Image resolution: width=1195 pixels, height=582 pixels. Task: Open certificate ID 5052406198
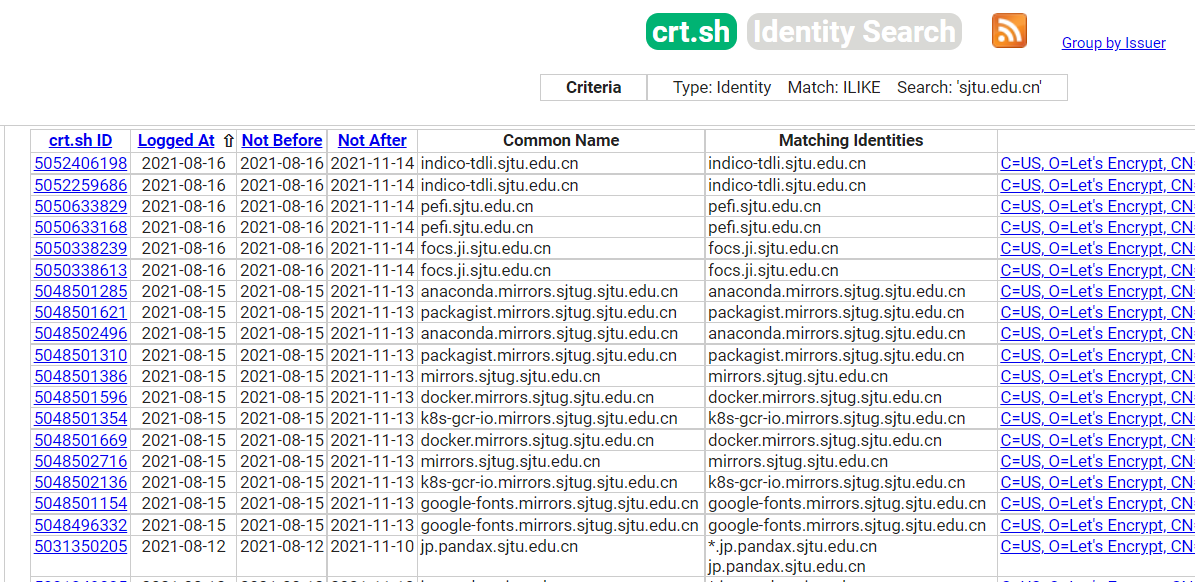(81, 163)
